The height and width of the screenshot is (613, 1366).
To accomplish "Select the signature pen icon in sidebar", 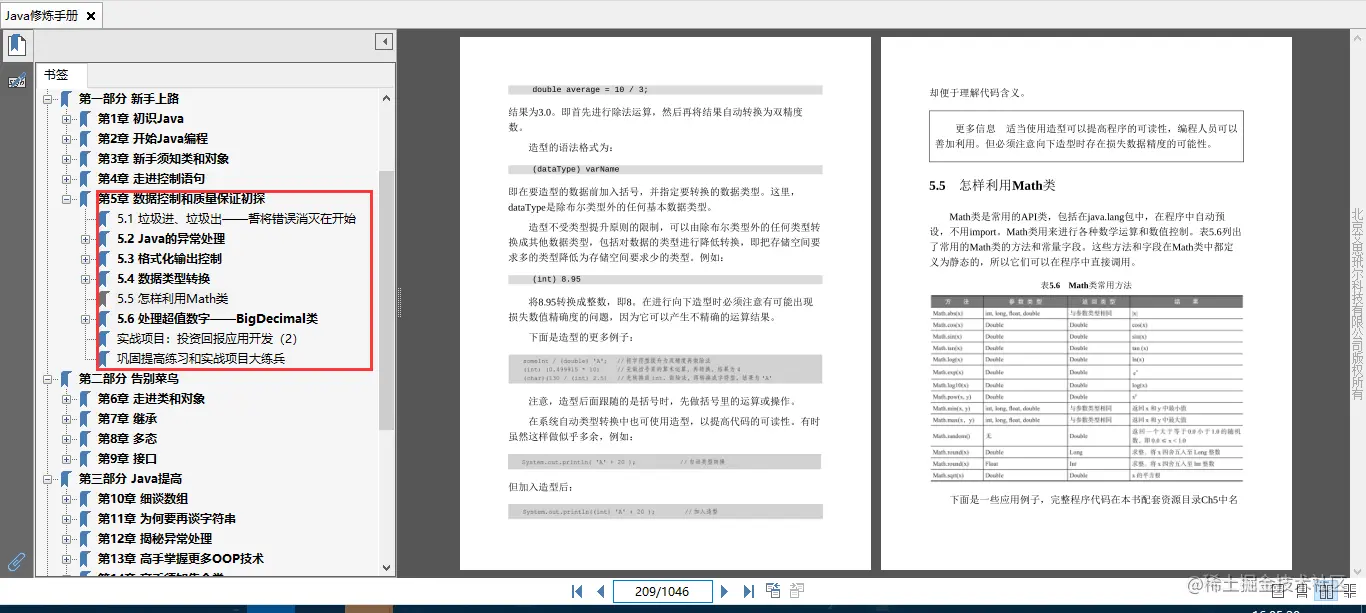I will [x=17, y=80].
